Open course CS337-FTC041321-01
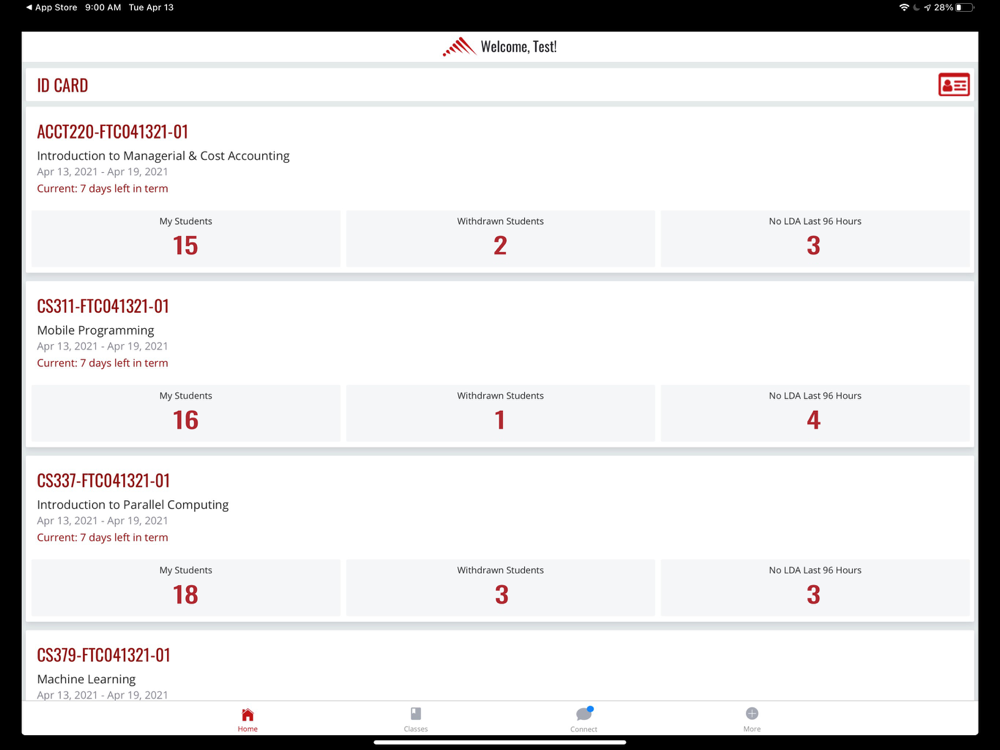Viewport: 1000px width, 750px height. click(103, 480)
